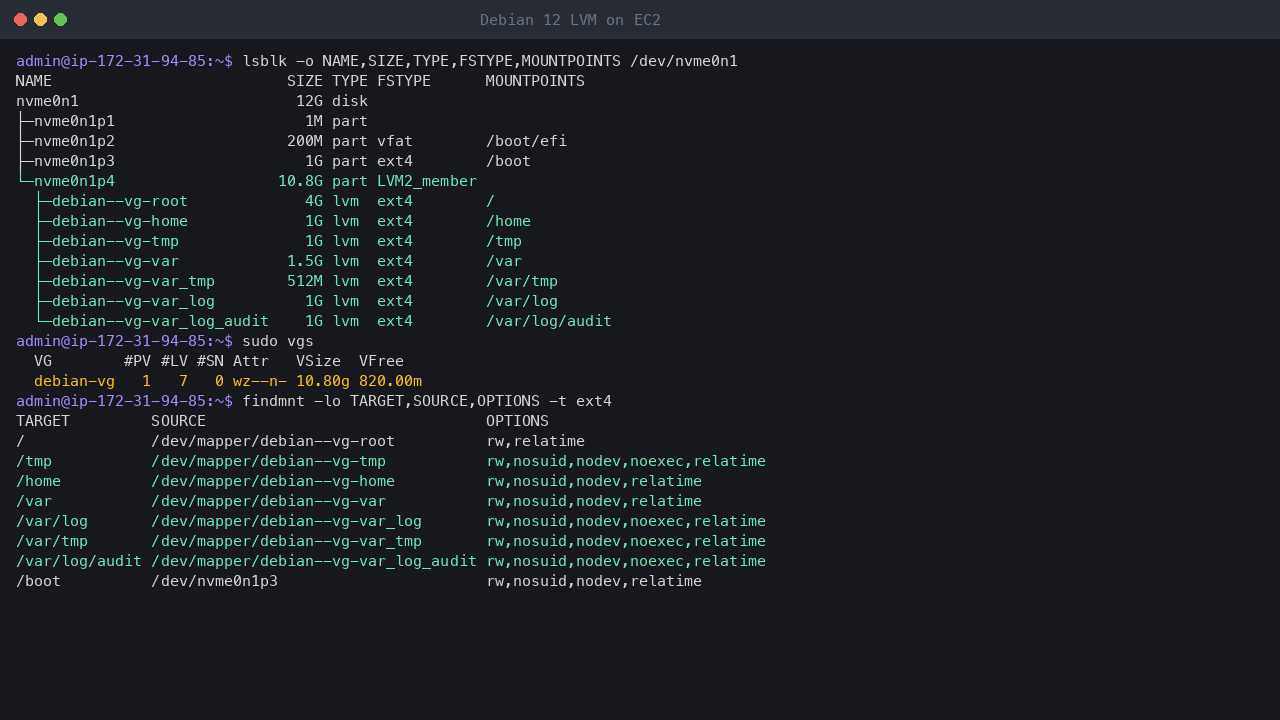Screen dimensions: 1280x720
Task: Click the #PV column header
Action: [138, 361]
